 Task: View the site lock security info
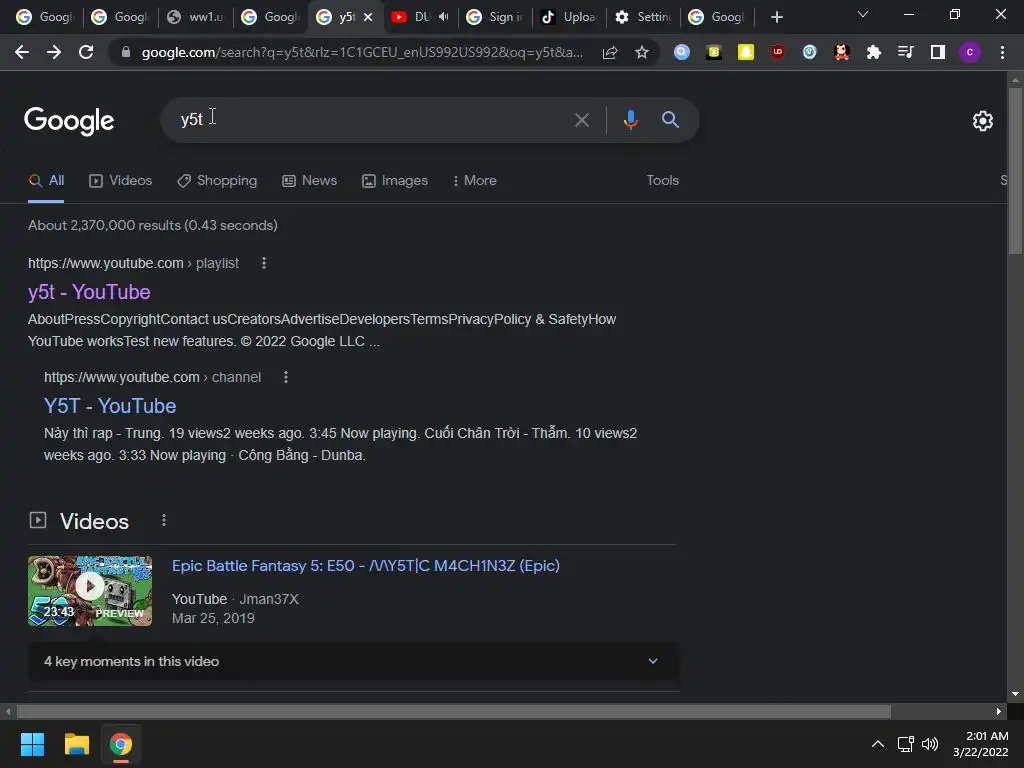[x=126, y=52]
